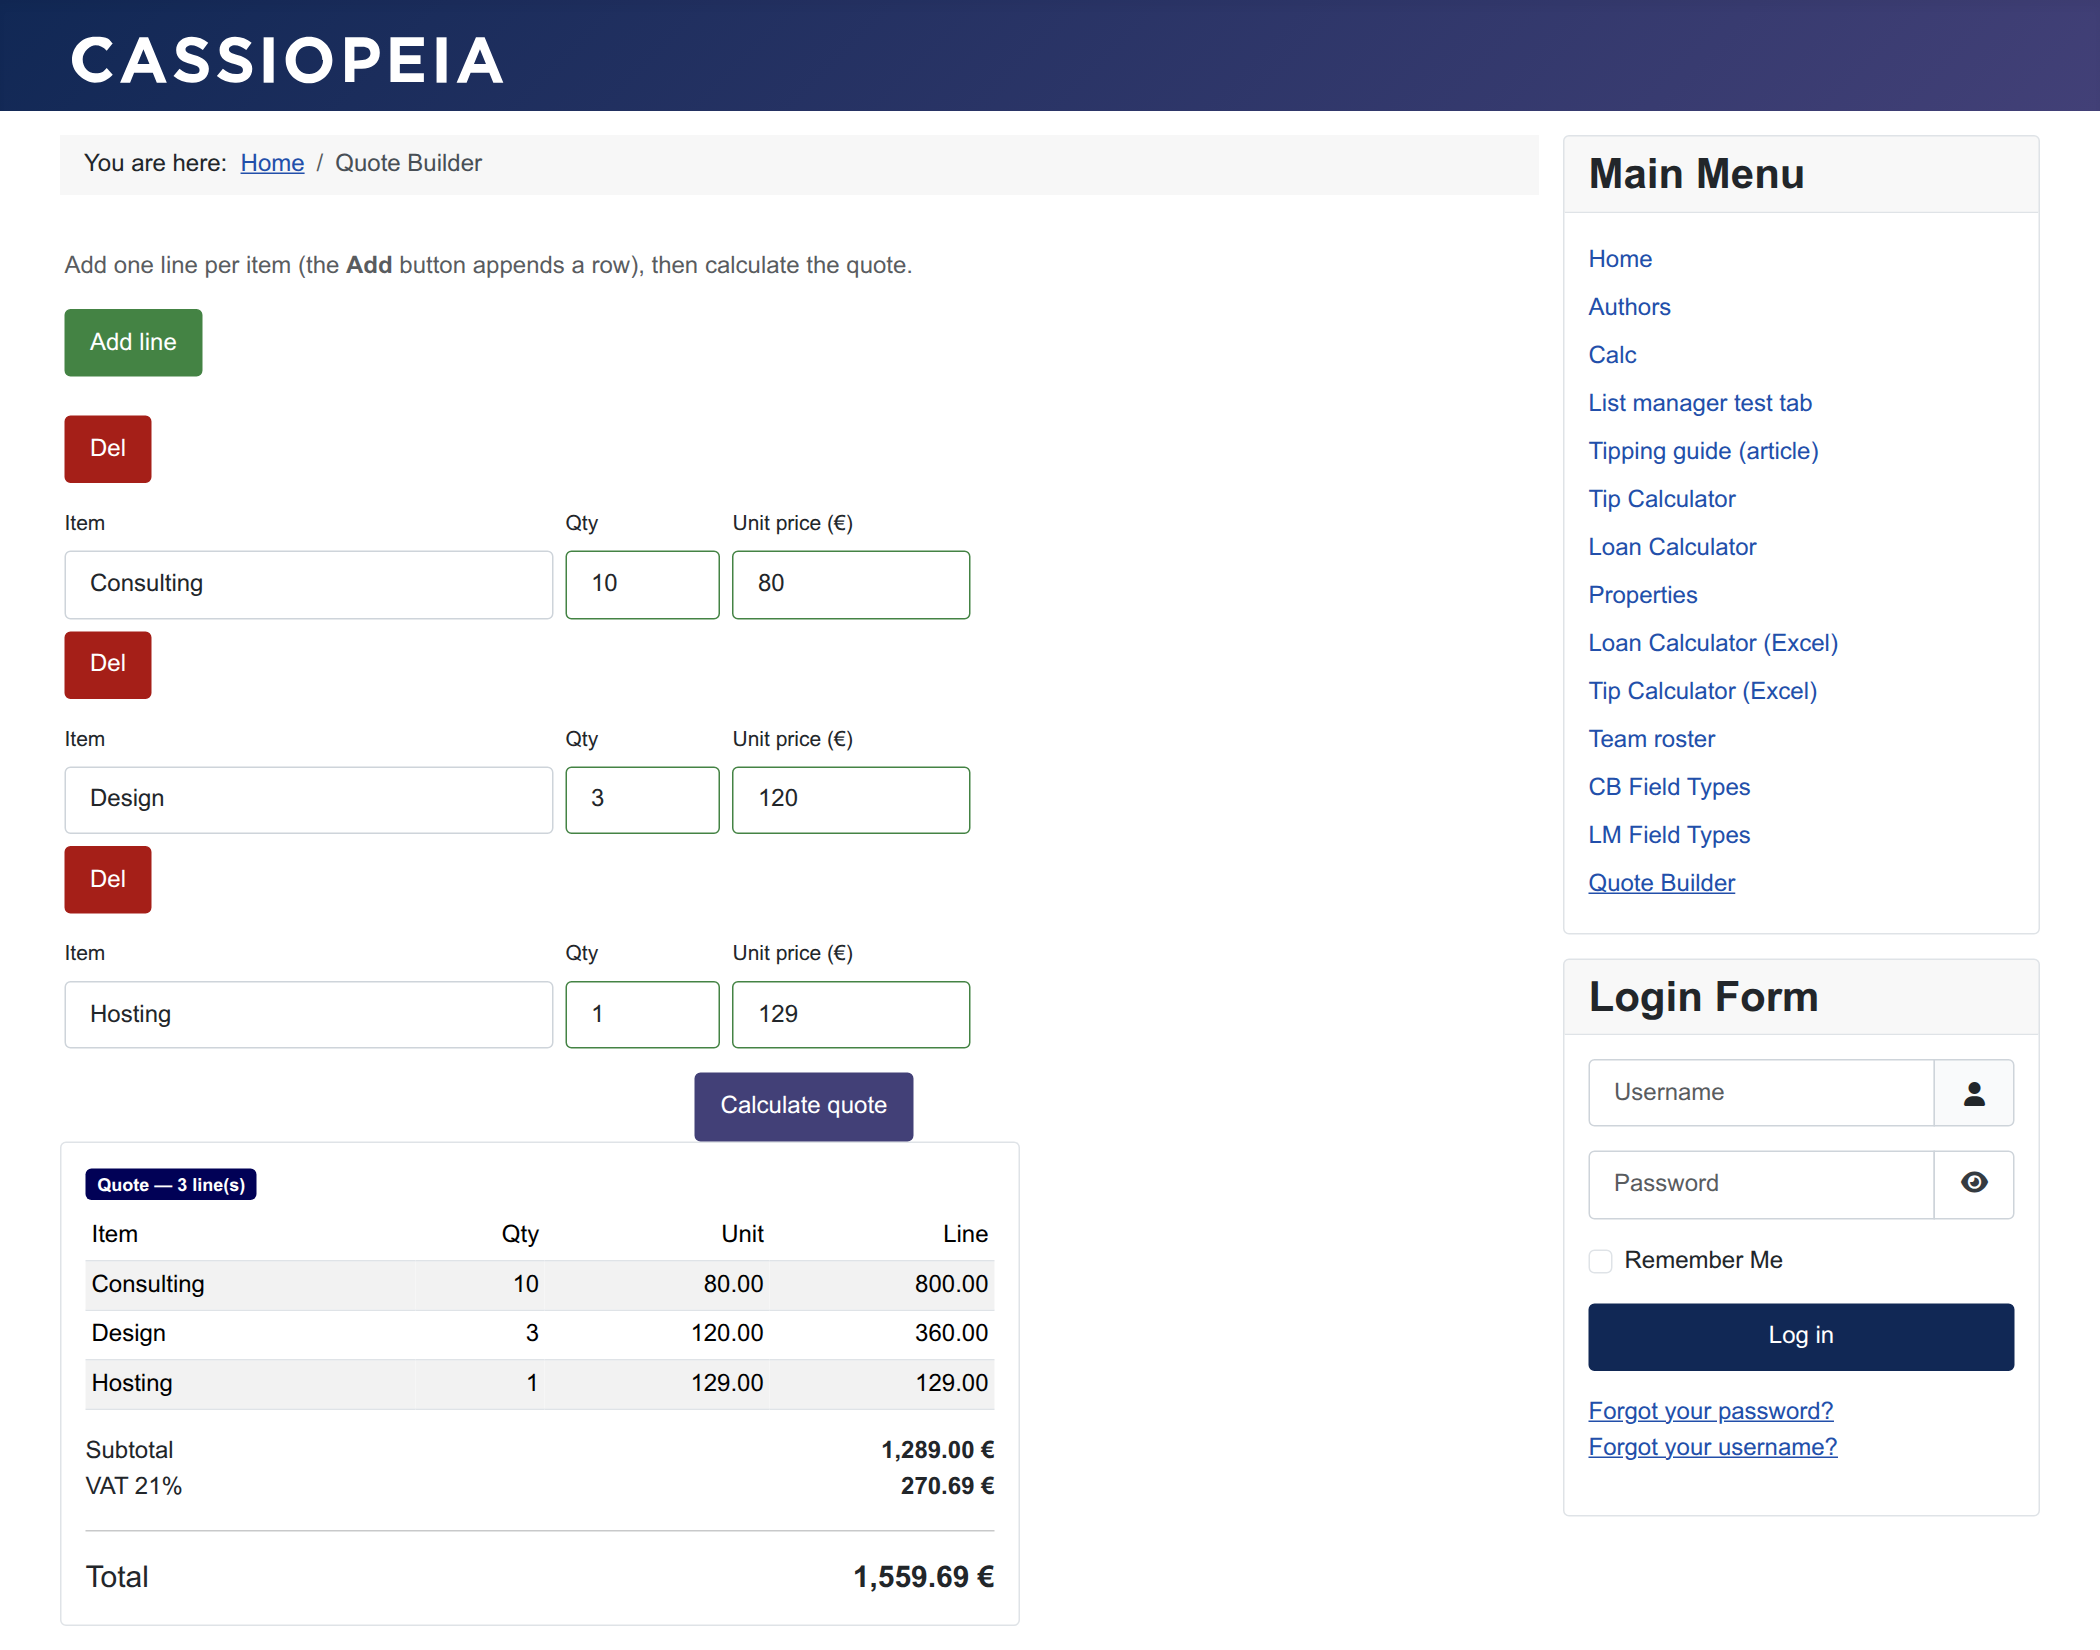
Task: Click the Forgot your username link
Action: [1712, 1447]
